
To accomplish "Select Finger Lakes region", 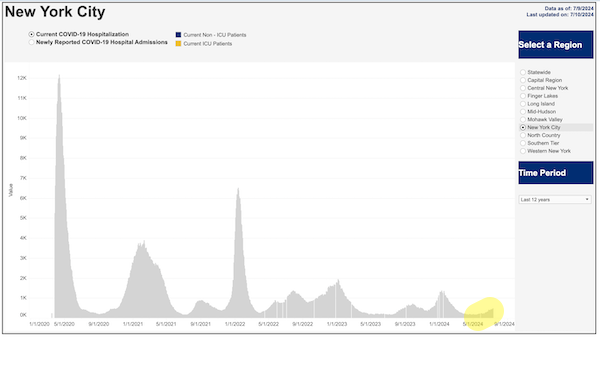I will pos(523,96).
